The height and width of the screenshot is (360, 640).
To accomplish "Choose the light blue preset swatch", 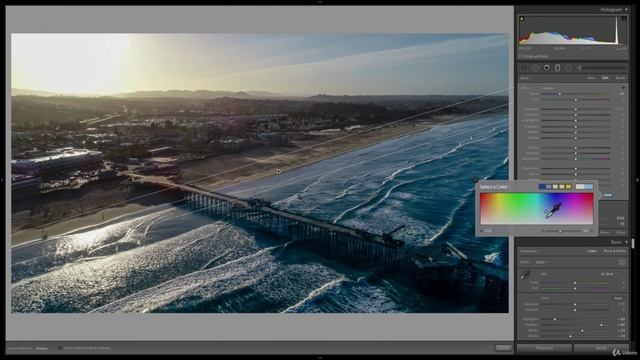I will click(x=589, y=187).
